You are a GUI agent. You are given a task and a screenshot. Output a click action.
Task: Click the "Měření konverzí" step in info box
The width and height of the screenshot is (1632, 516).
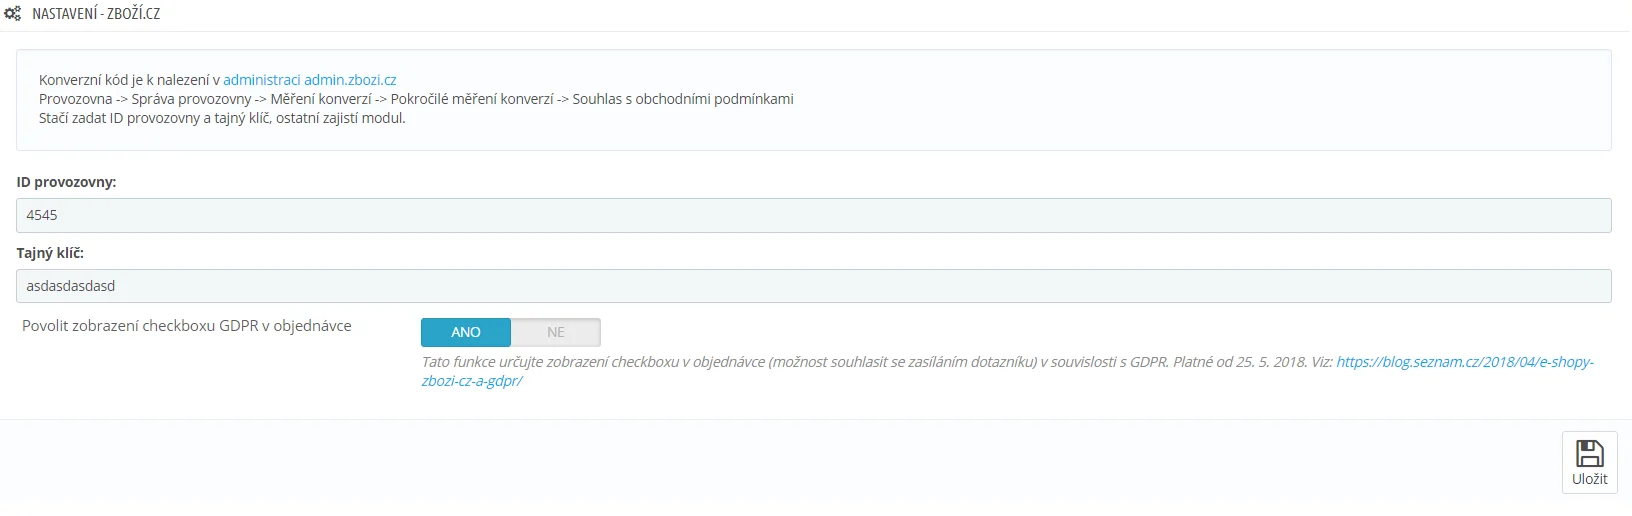click(321, 99)
